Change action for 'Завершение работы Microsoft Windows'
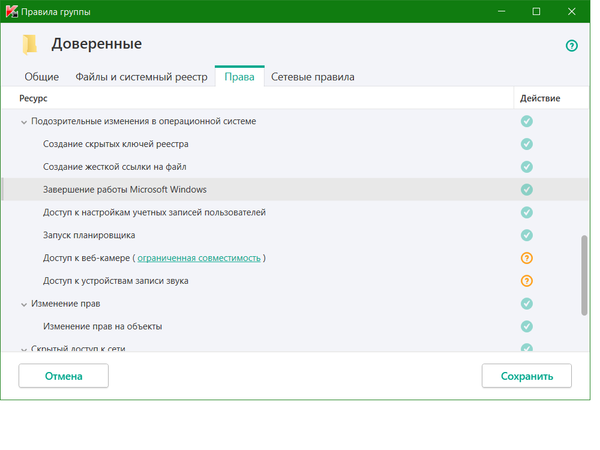The height and width of the screenshot is (450, 600). coord(526,190)
